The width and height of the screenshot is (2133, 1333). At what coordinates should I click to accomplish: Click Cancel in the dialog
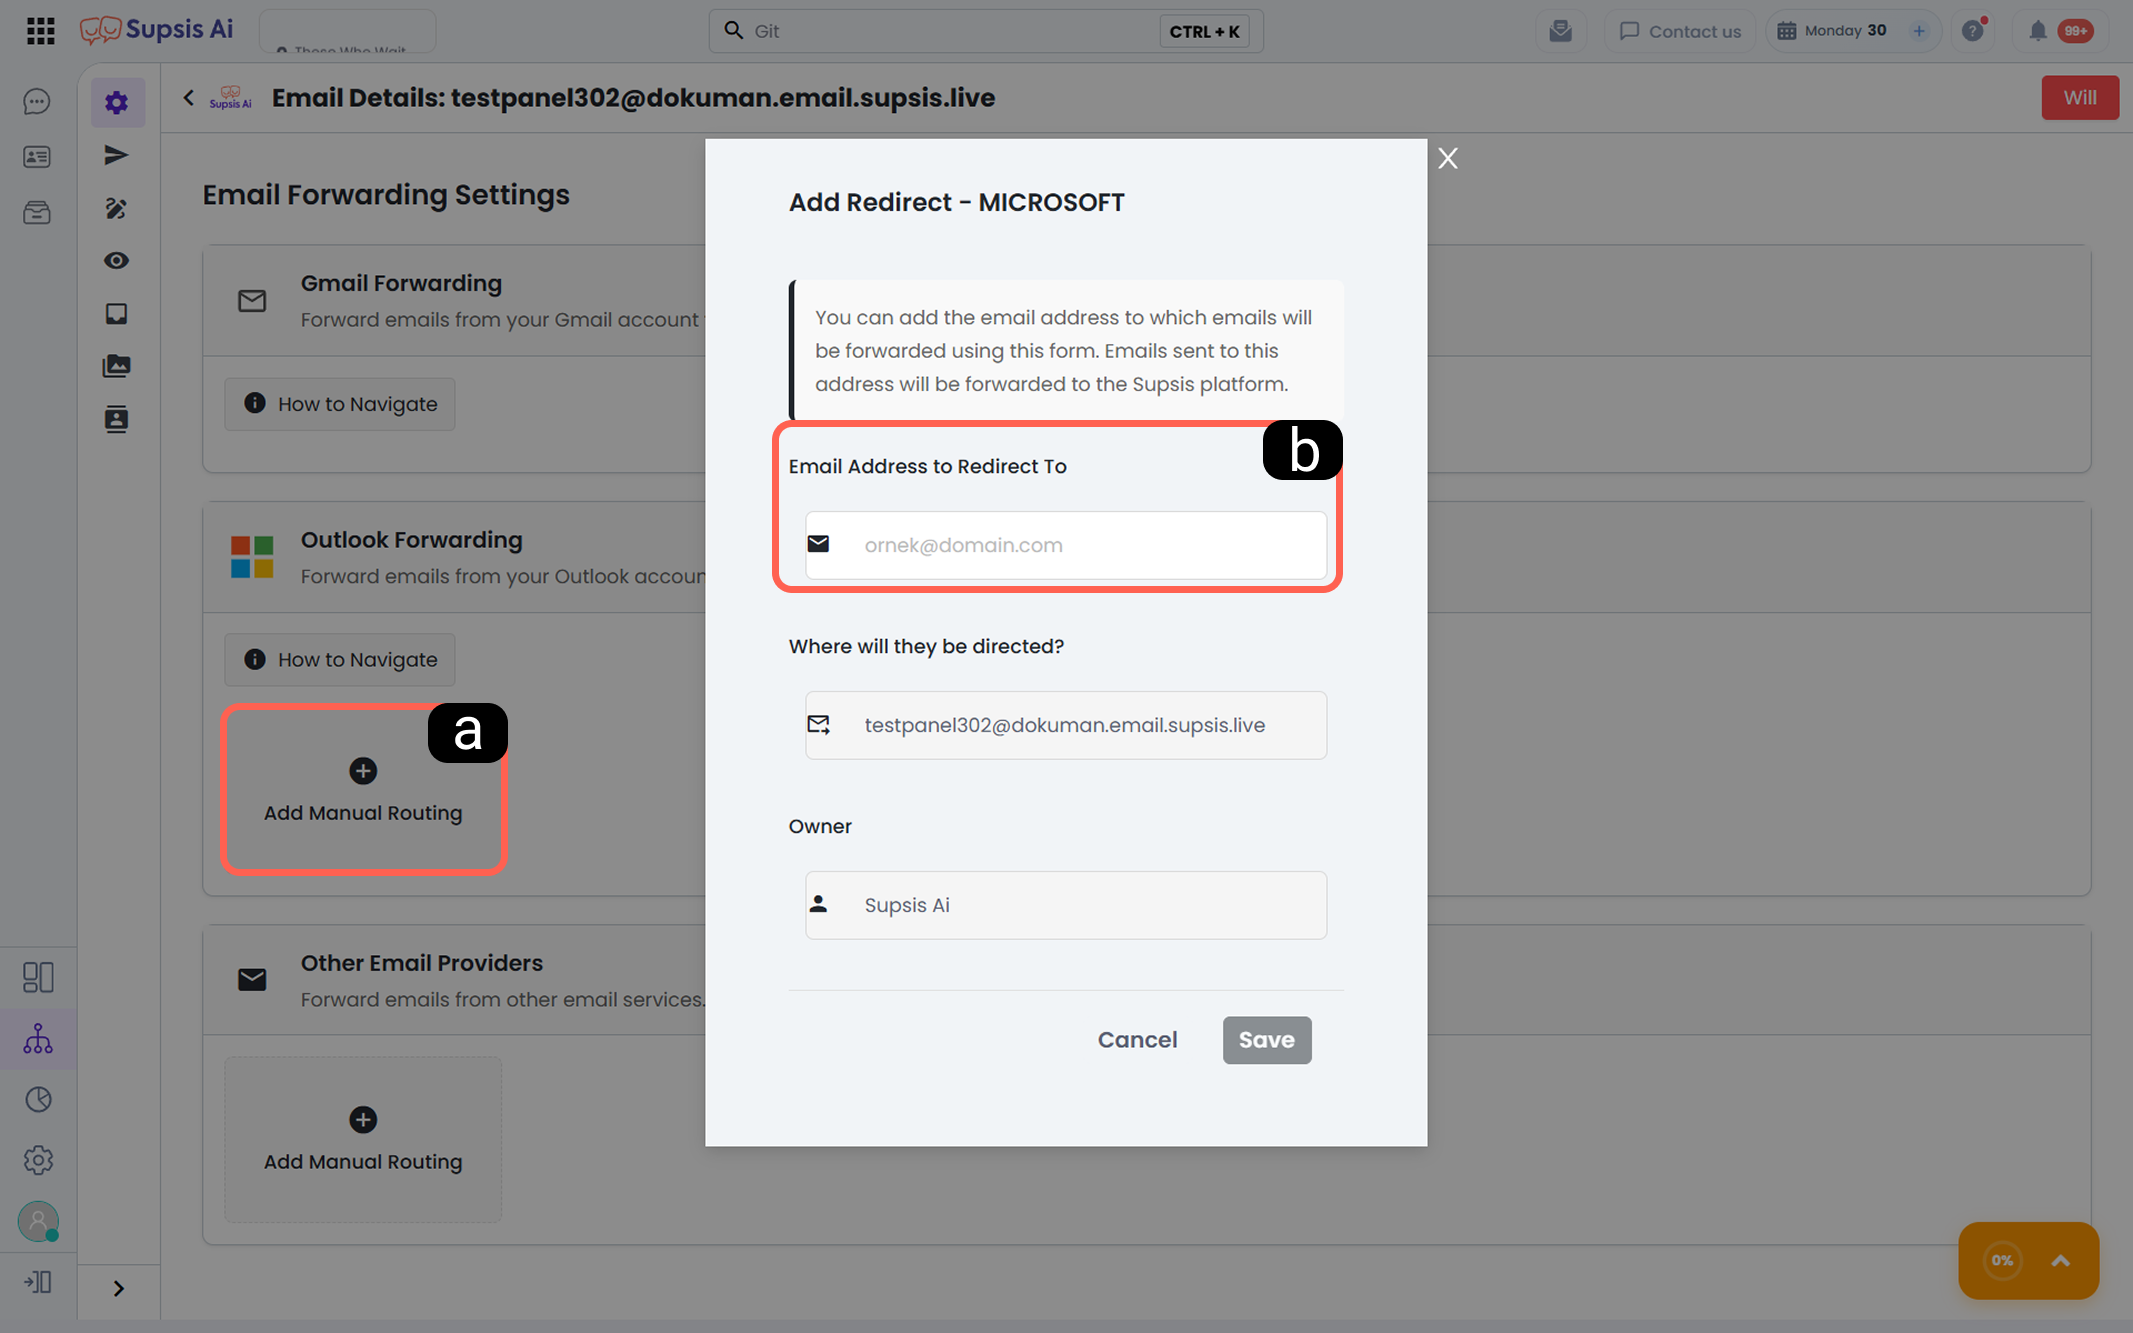pyautogui.click(x=1137, y=1040)
